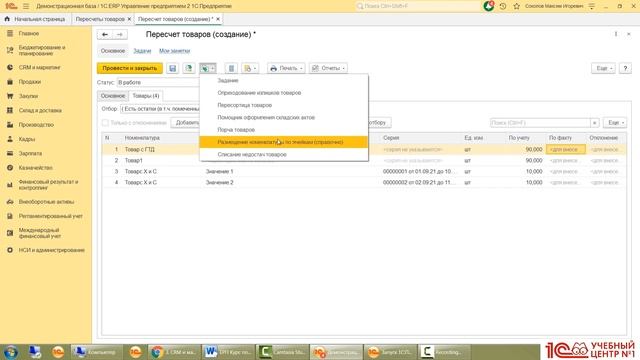Expand the create-based-on dropdown button
The image size is (640, 360).
click(208, 68)
